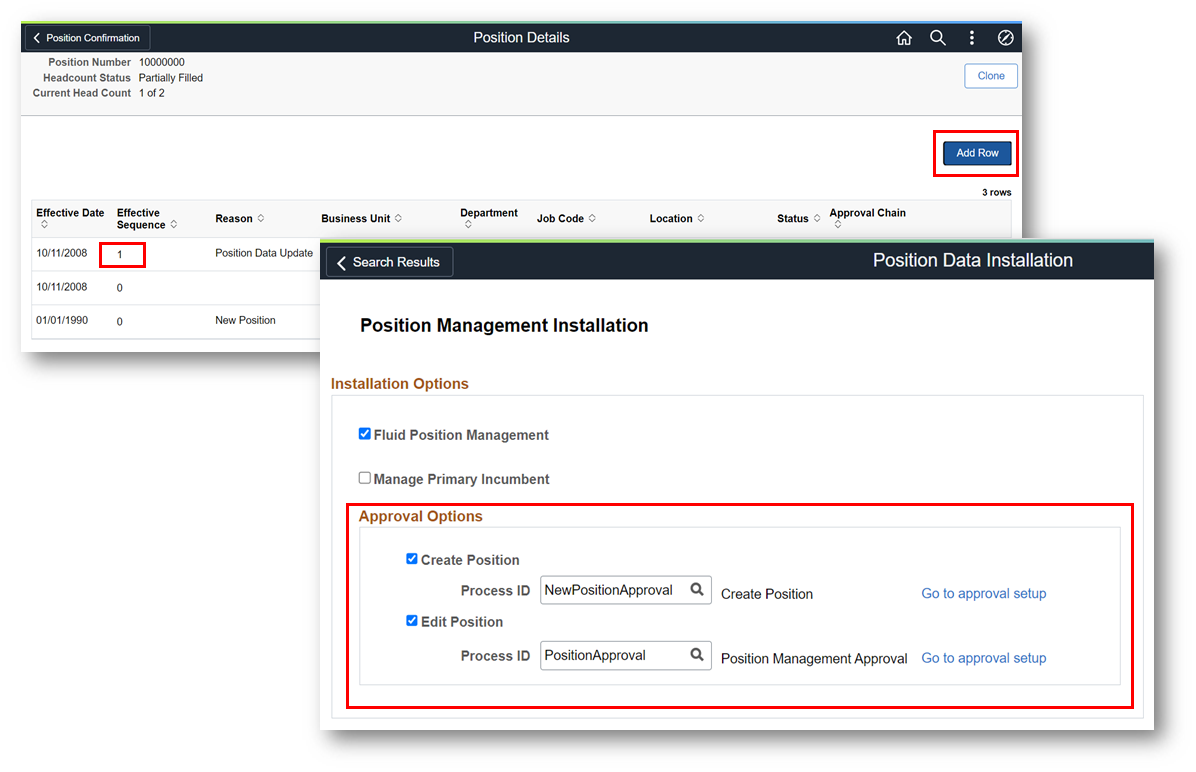Open the Actions menu (three dots)

(x=972, y=37)
